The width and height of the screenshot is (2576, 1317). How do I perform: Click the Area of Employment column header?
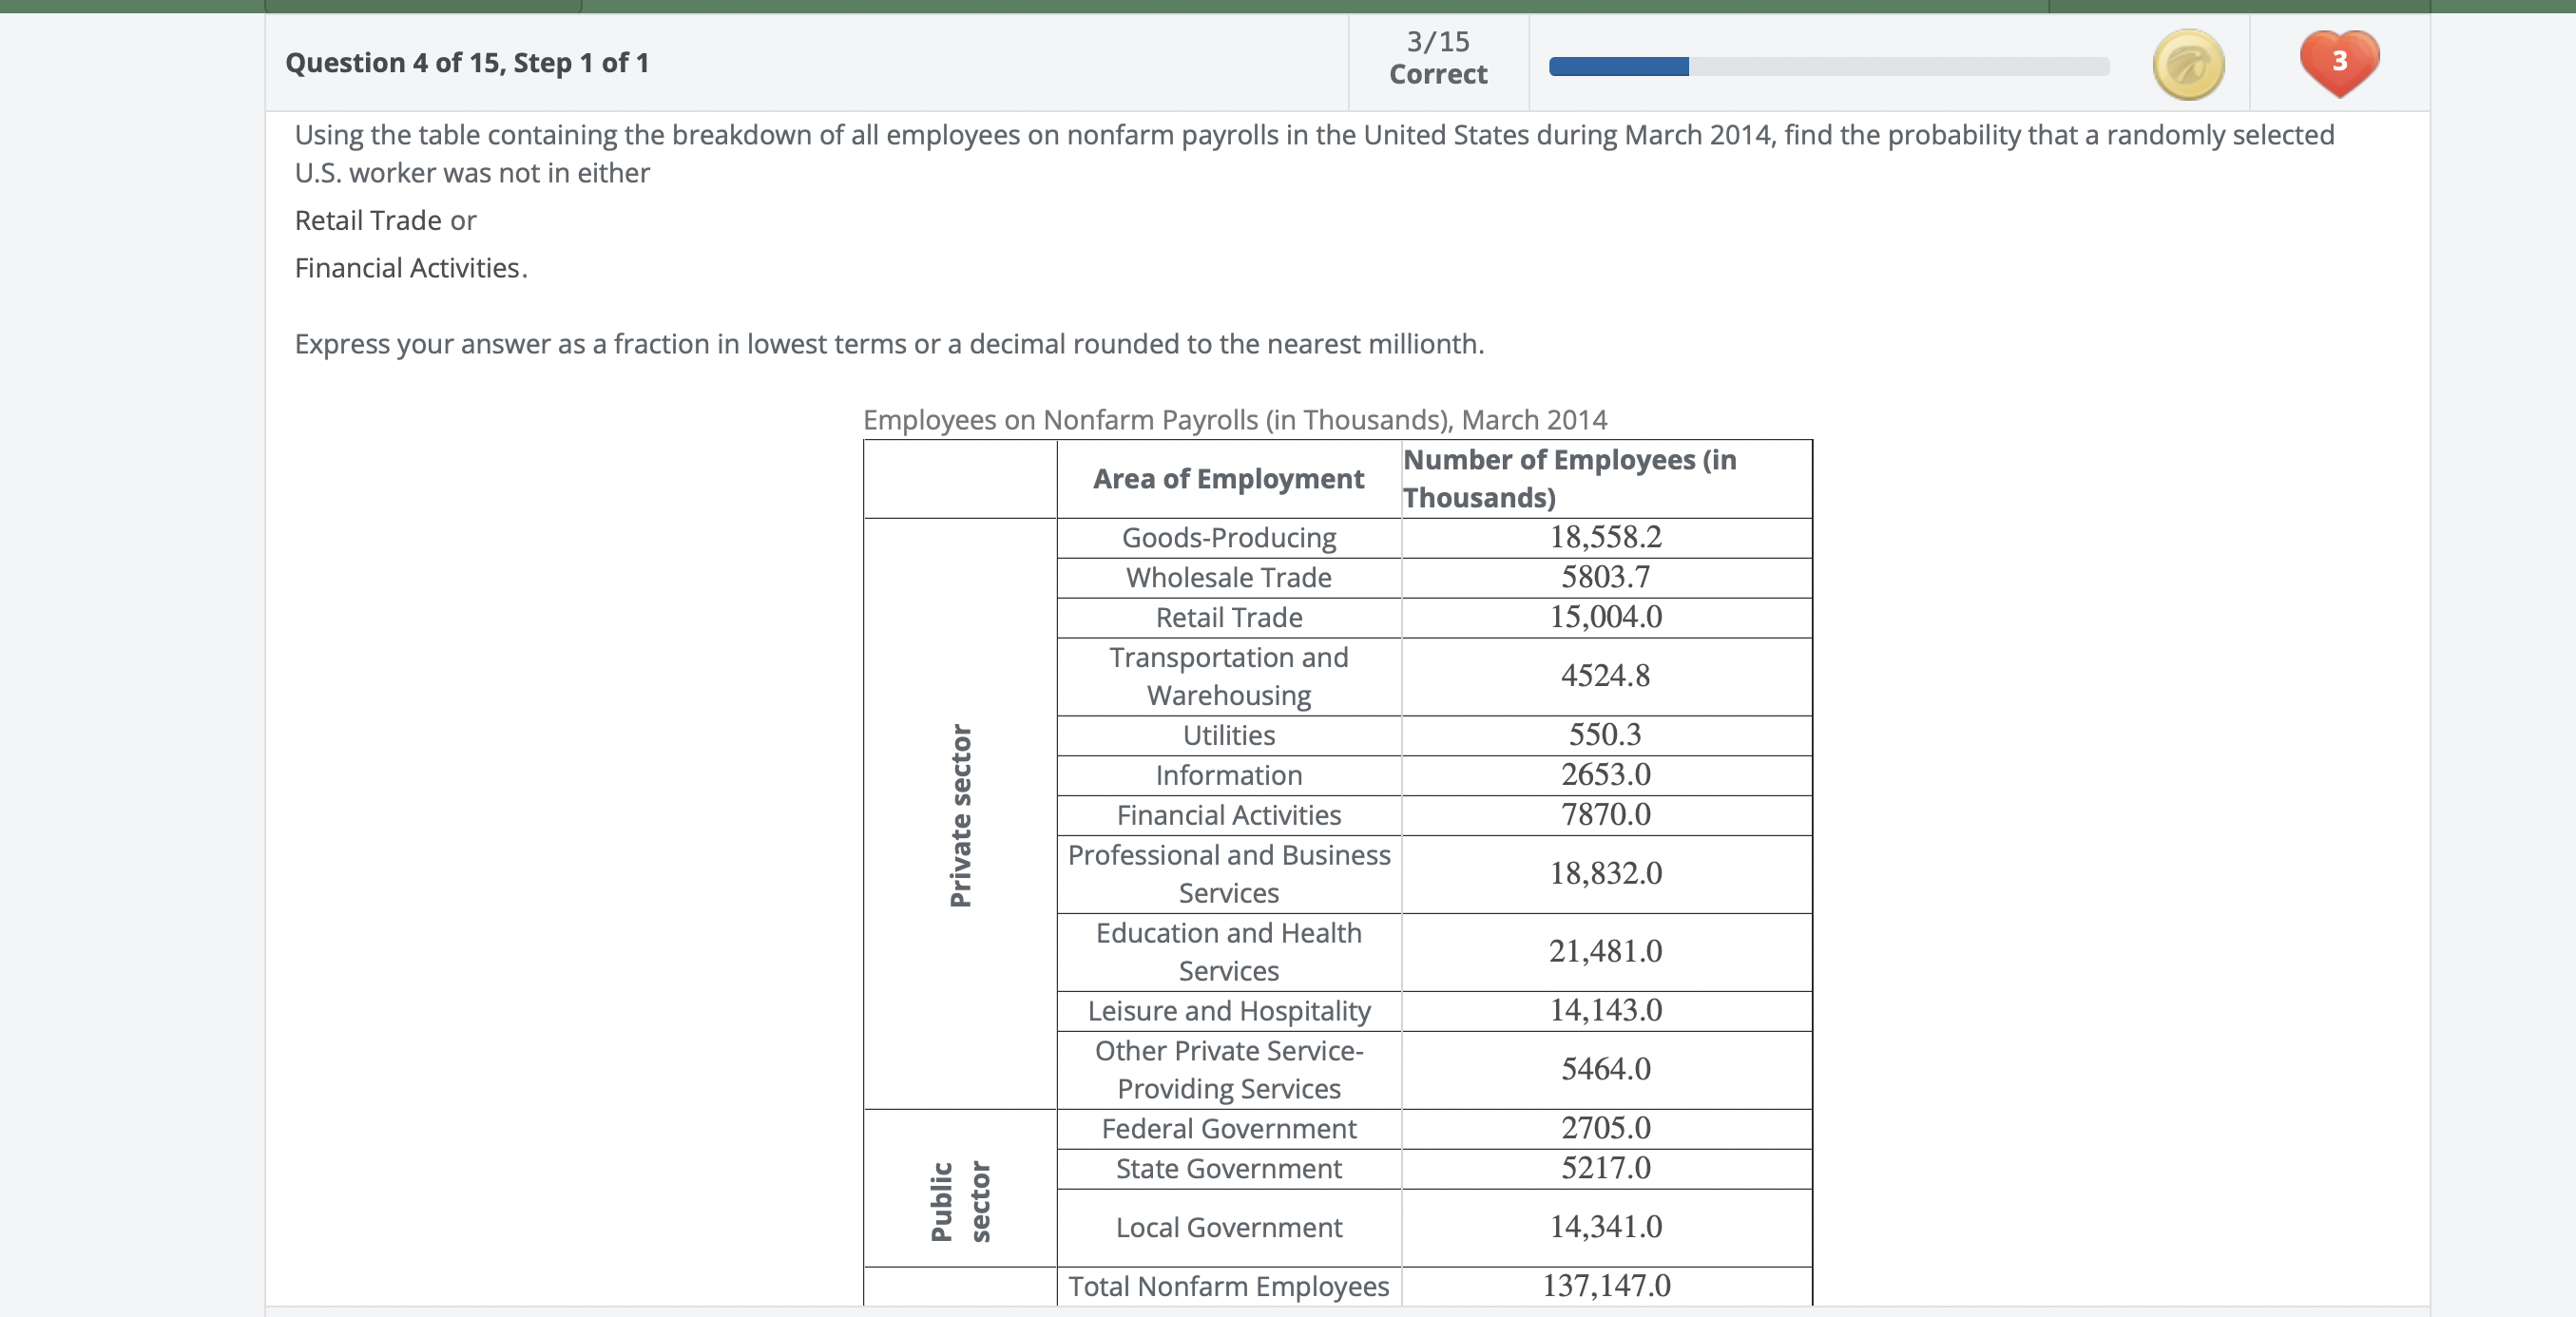[x=1228, y=479]
